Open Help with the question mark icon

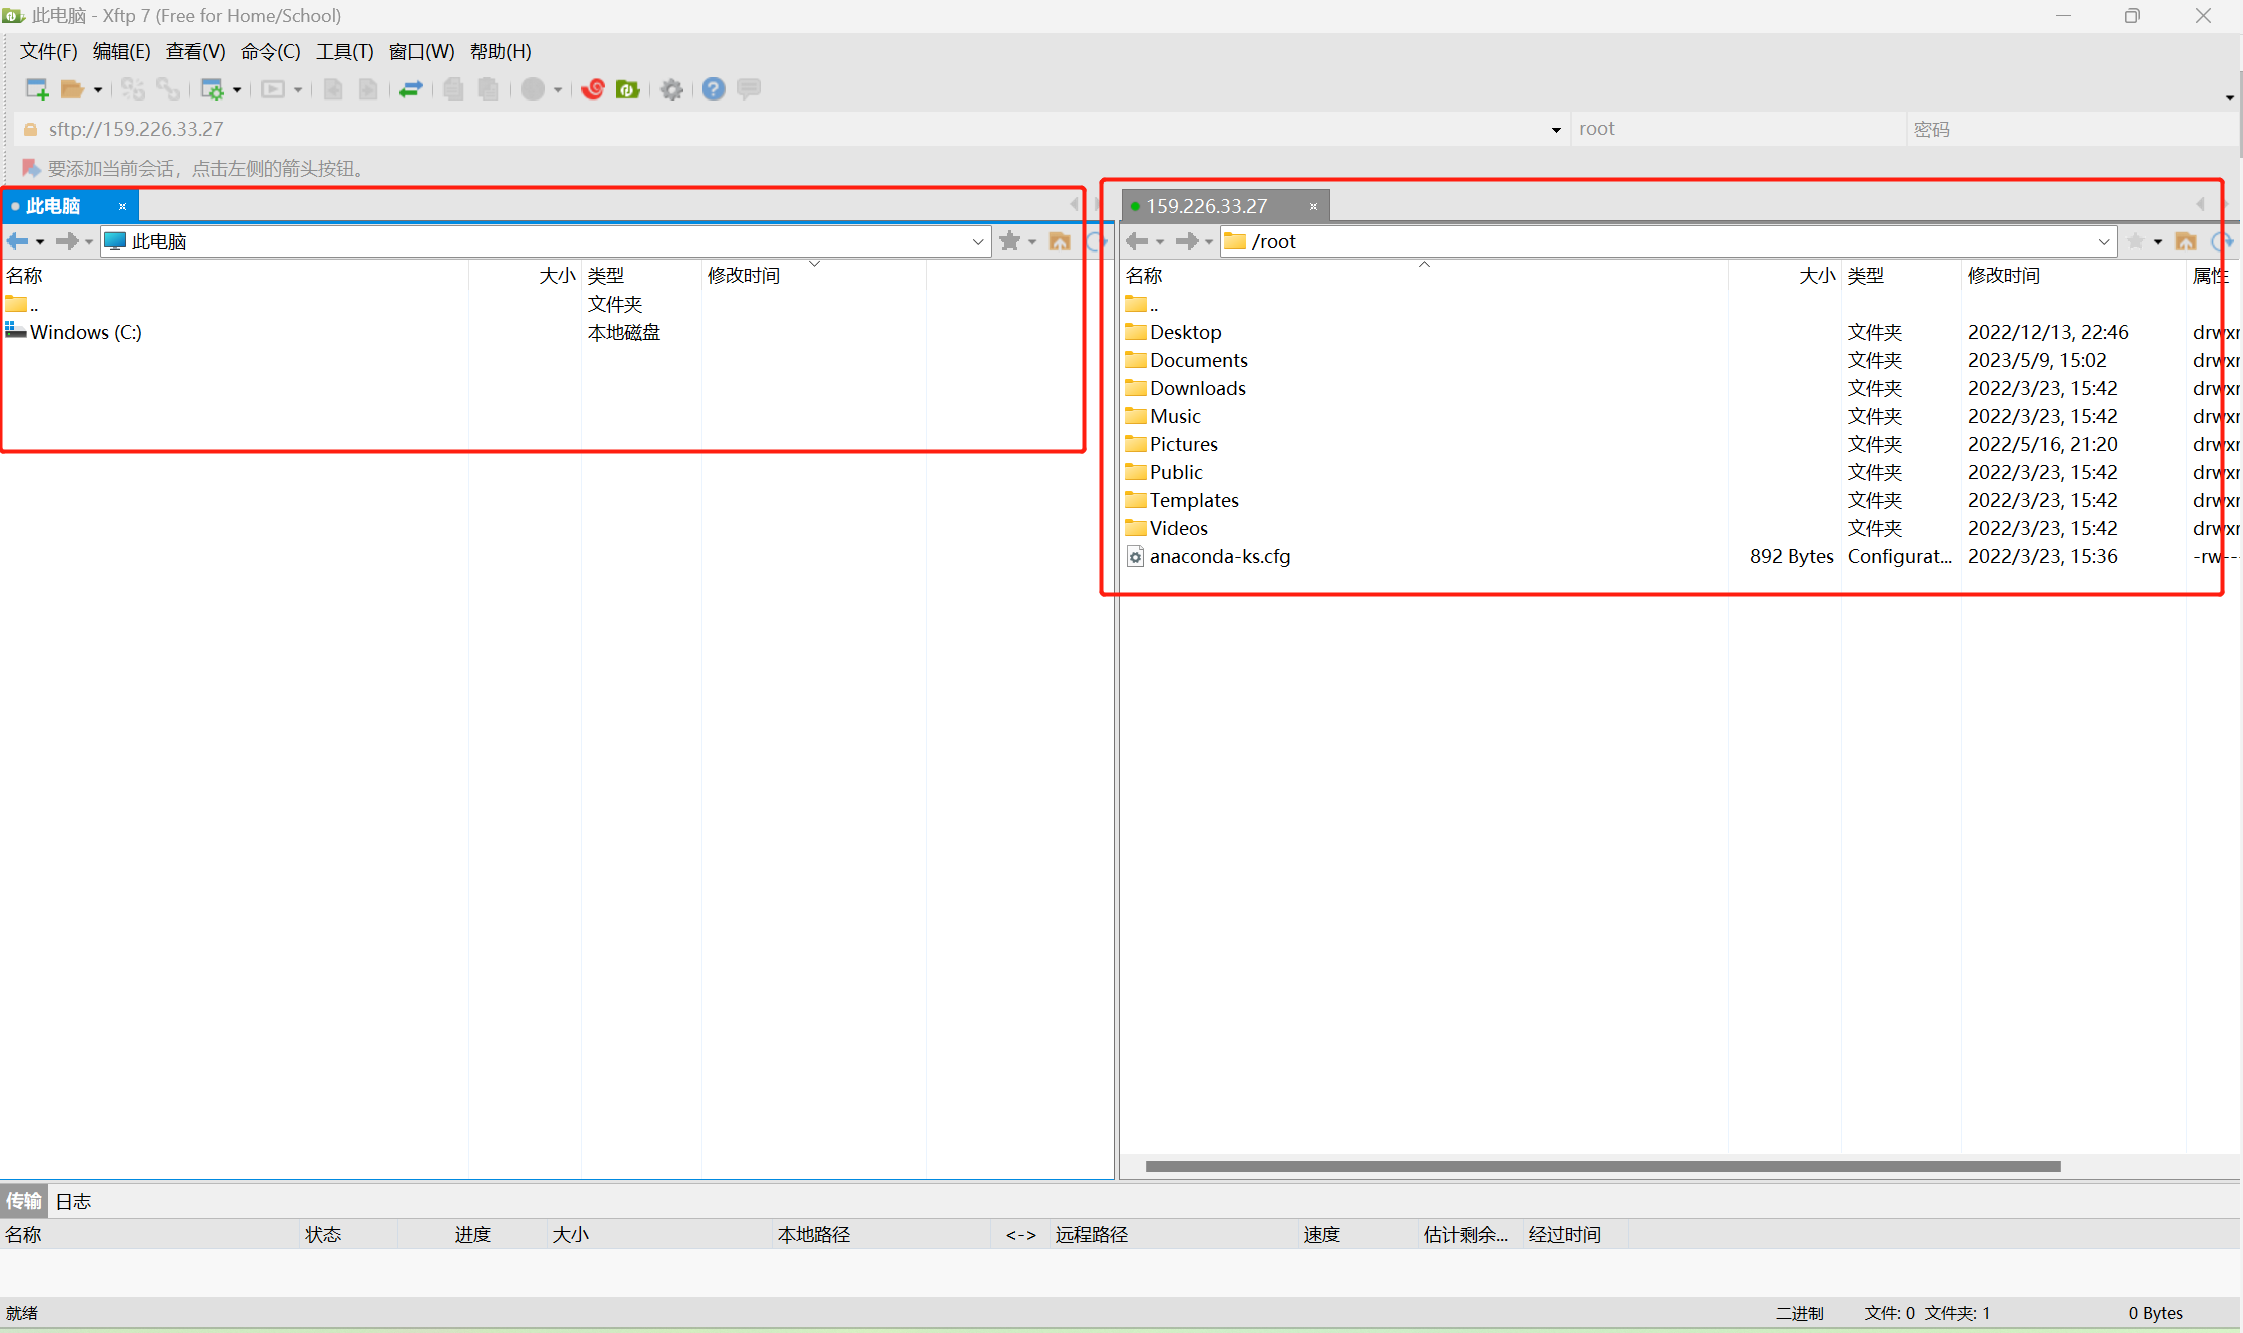[713, 89]
